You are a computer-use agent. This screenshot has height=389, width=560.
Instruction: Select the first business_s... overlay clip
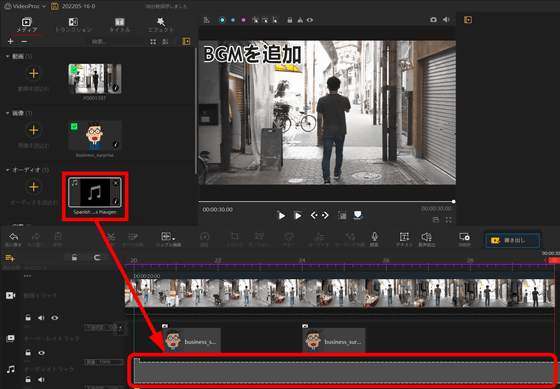click(191, 340)
